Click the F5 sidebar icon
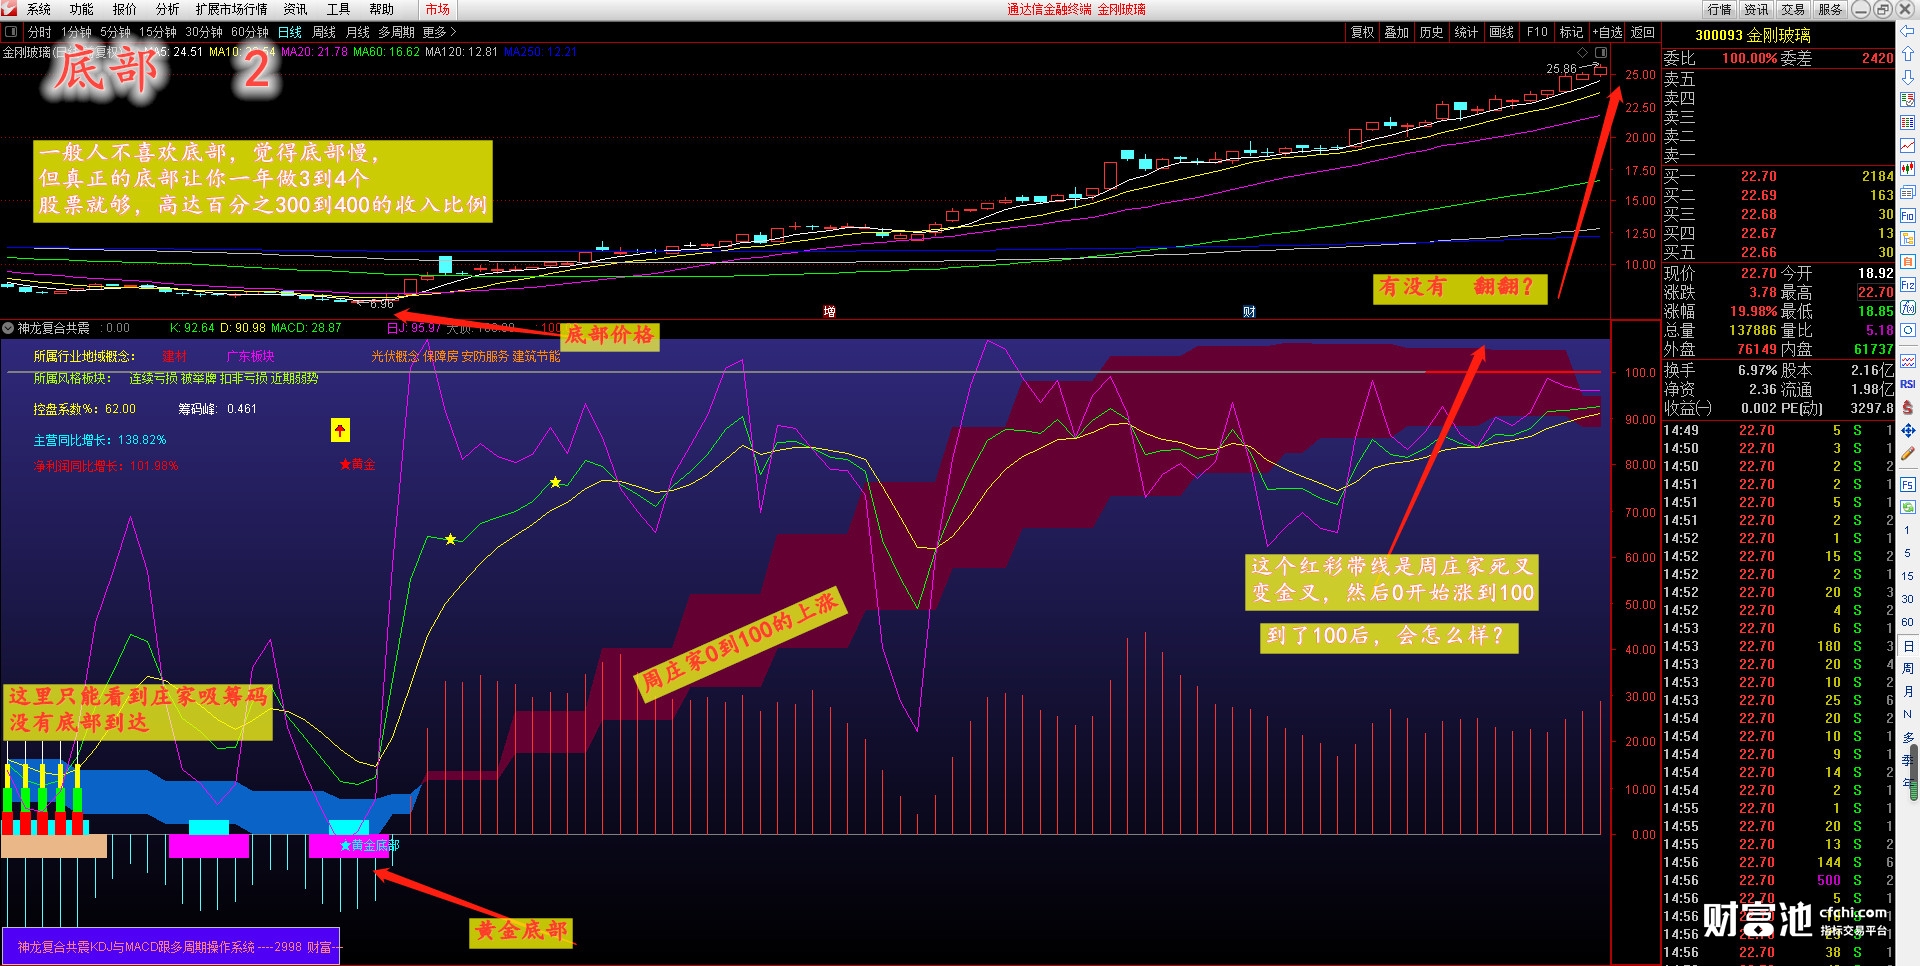The width and height of the screenshot is (1920, 966). click(x=1907, y=484)
